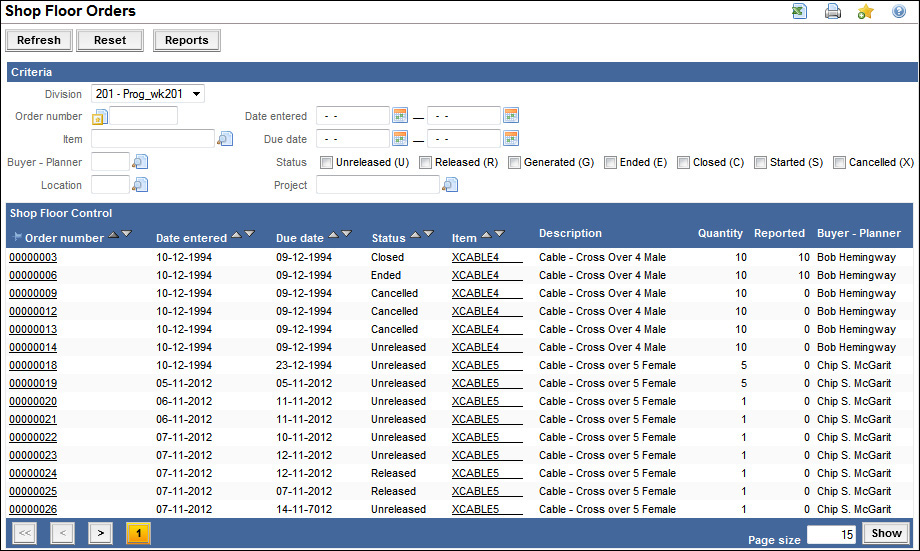Click the favorites star icon
Viewport: 920px width, 551px height.
pos(865,12)
